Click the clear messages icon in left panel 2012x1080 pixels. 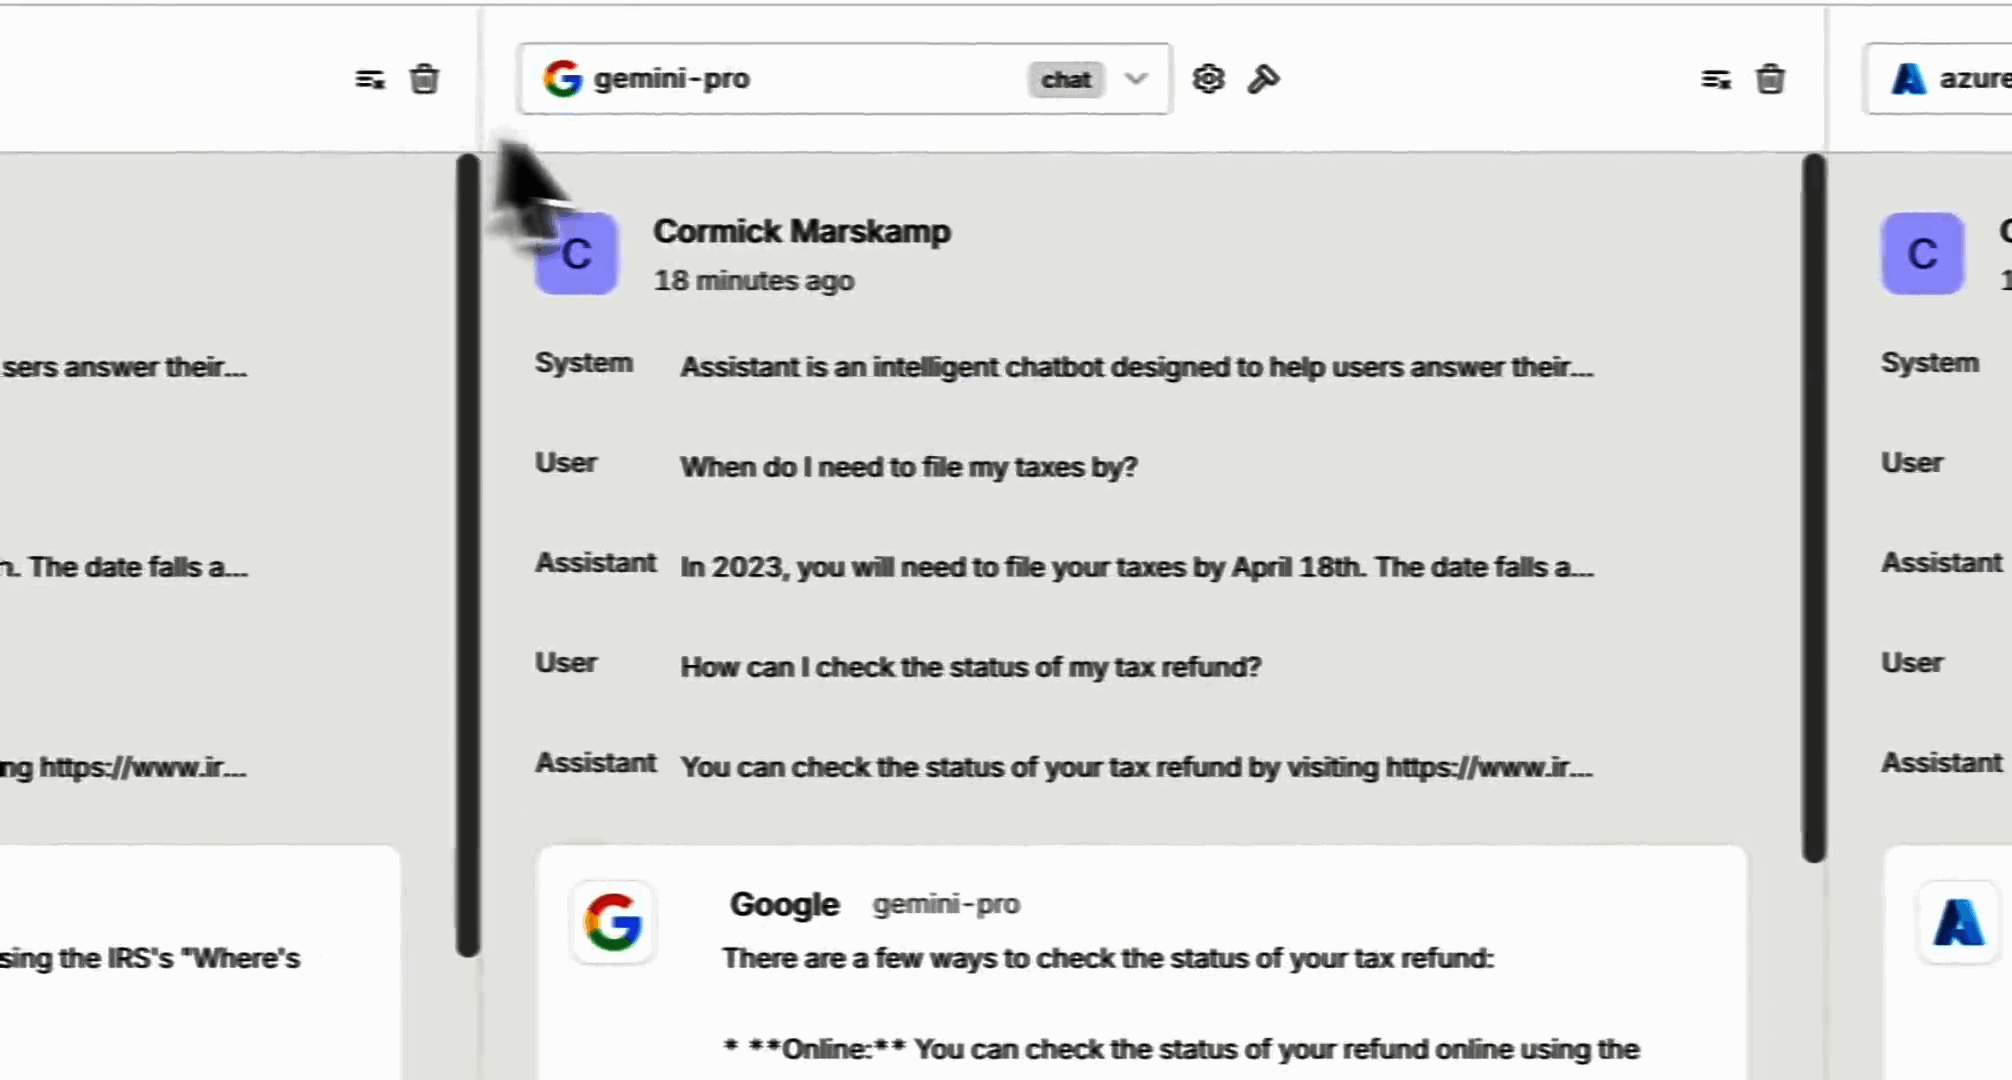(x=369, y=79)
